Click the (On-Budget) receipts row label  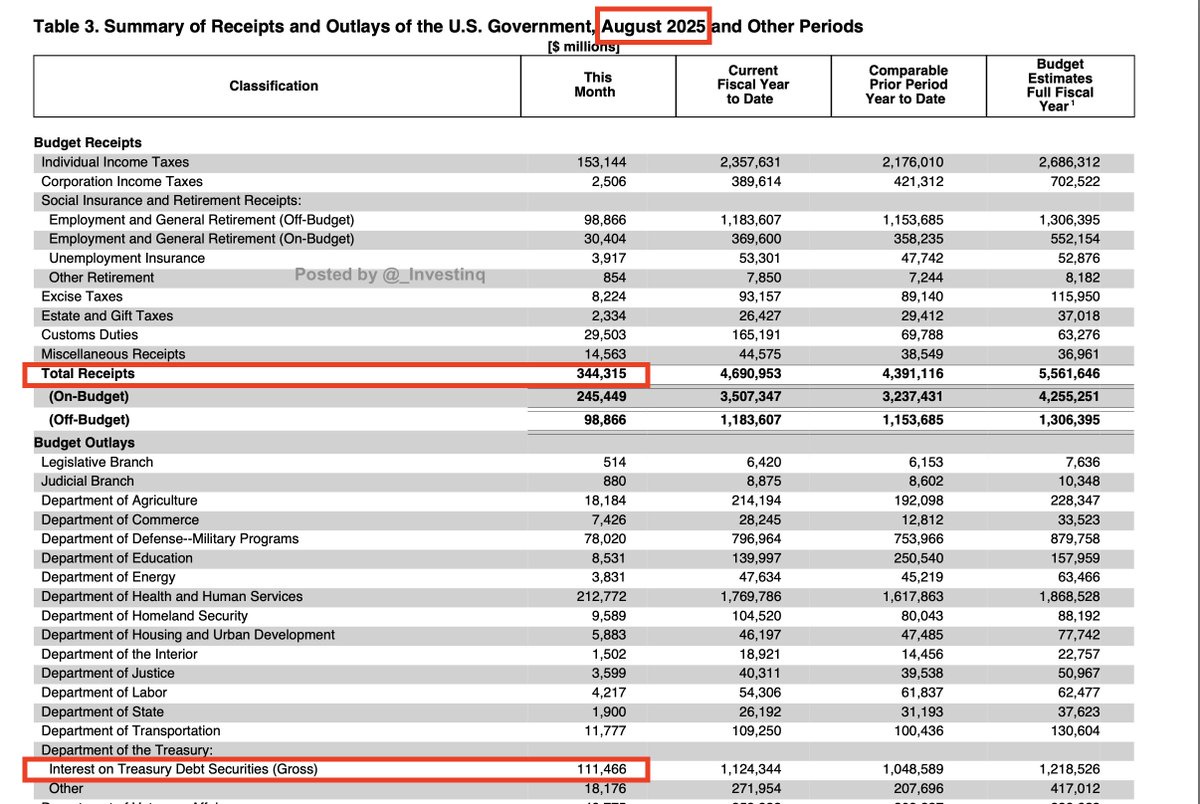pyautogui.click(x=89, y=397)
